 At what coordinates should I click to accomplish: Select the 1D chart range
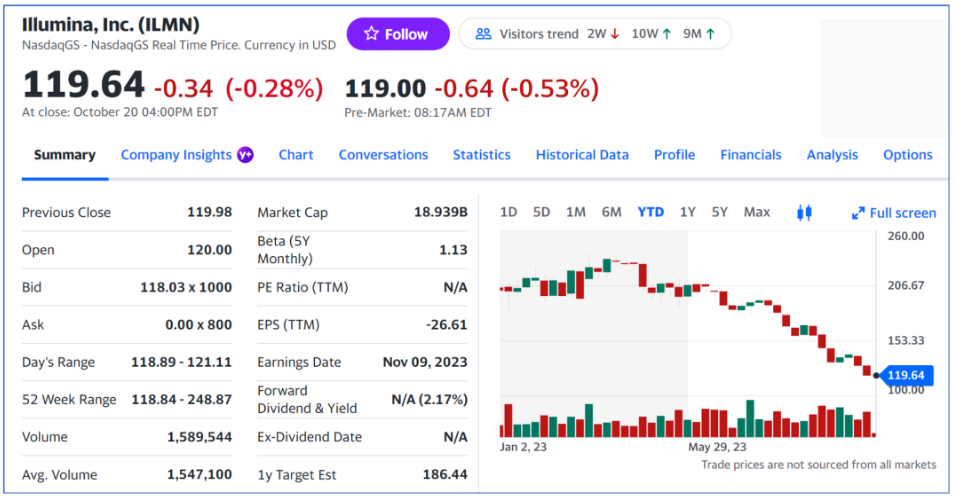(508, 212)
